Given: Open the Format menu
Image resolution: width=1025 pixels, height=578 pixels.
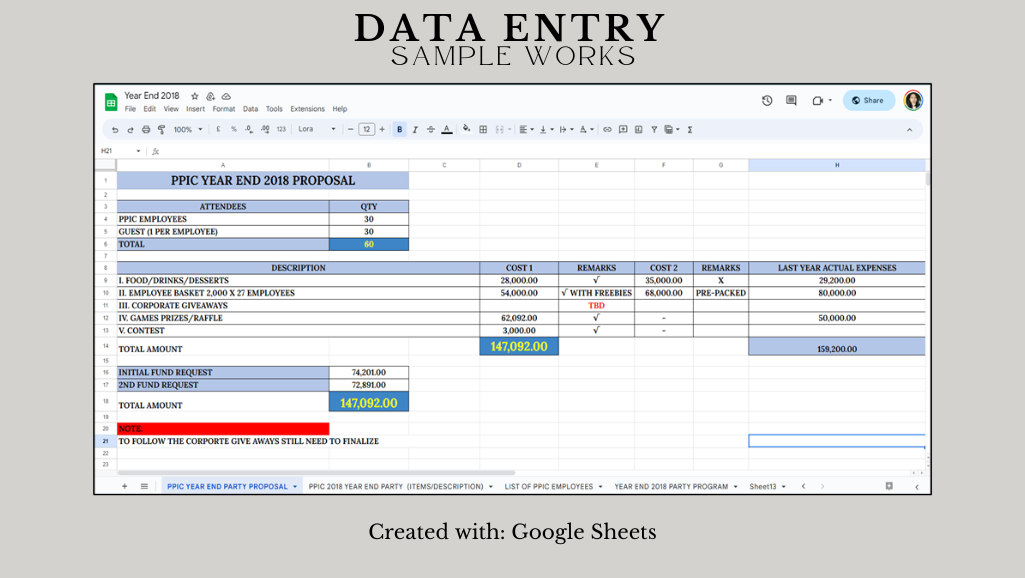Looking at the screenshot, I should [x=224, y=109].
